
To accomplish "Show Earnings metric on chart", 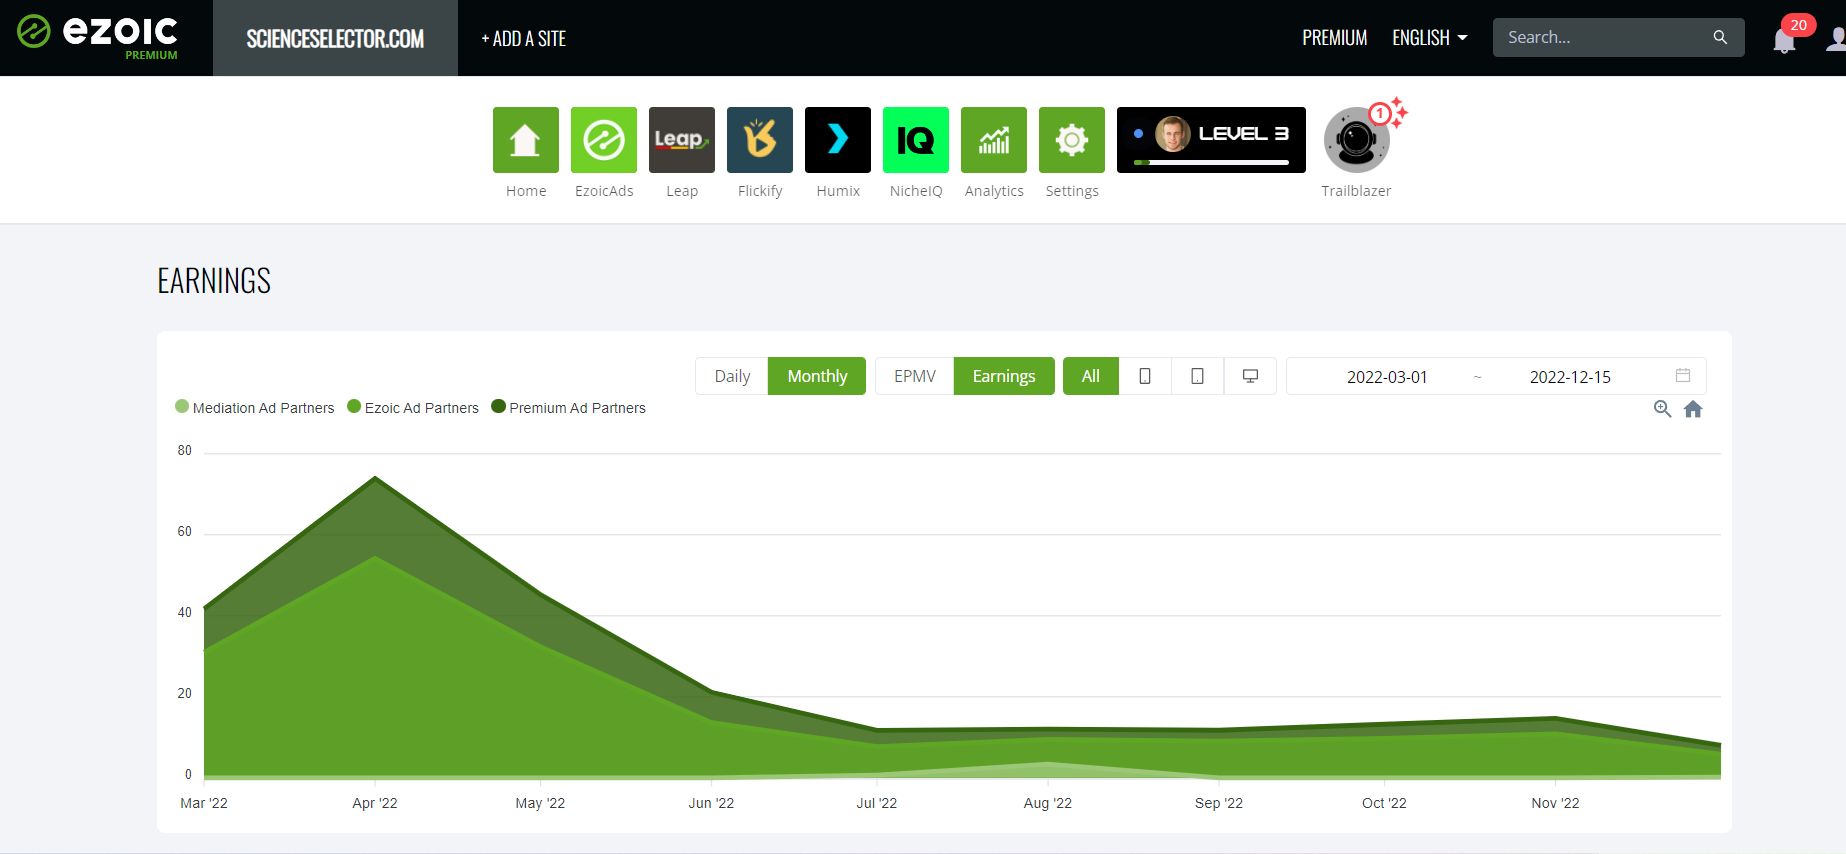I will (1004, 376).
